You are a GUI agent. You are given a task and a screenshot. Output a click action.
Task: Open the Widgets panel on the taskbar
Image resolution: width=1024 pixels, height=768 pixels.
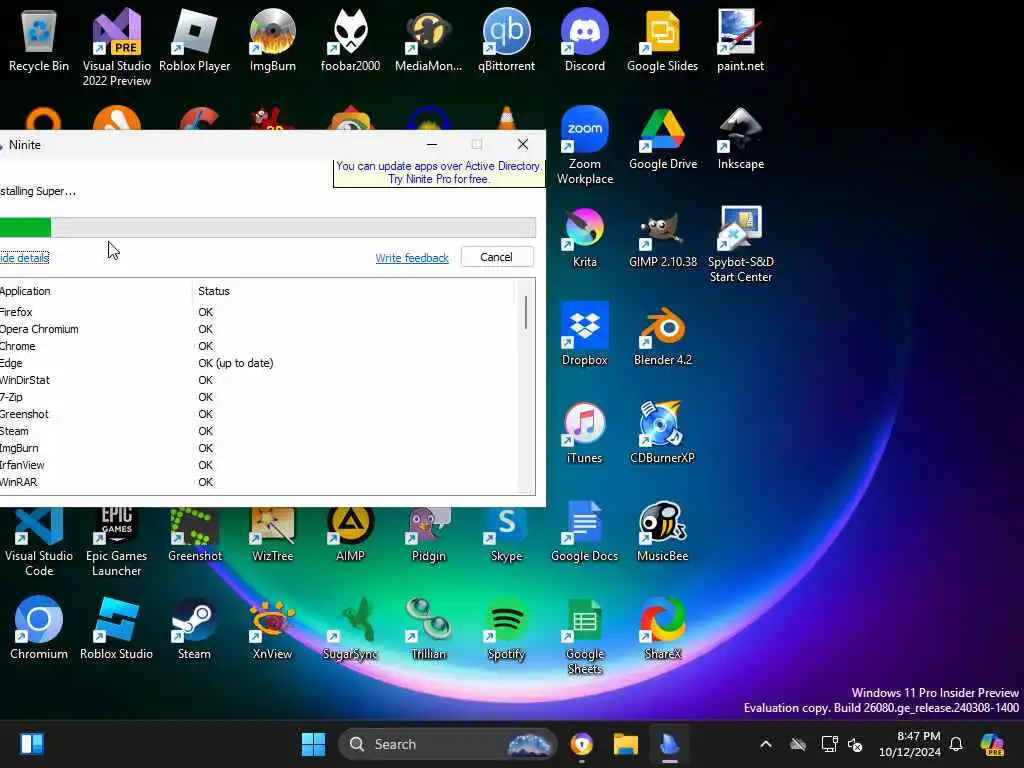31,744
